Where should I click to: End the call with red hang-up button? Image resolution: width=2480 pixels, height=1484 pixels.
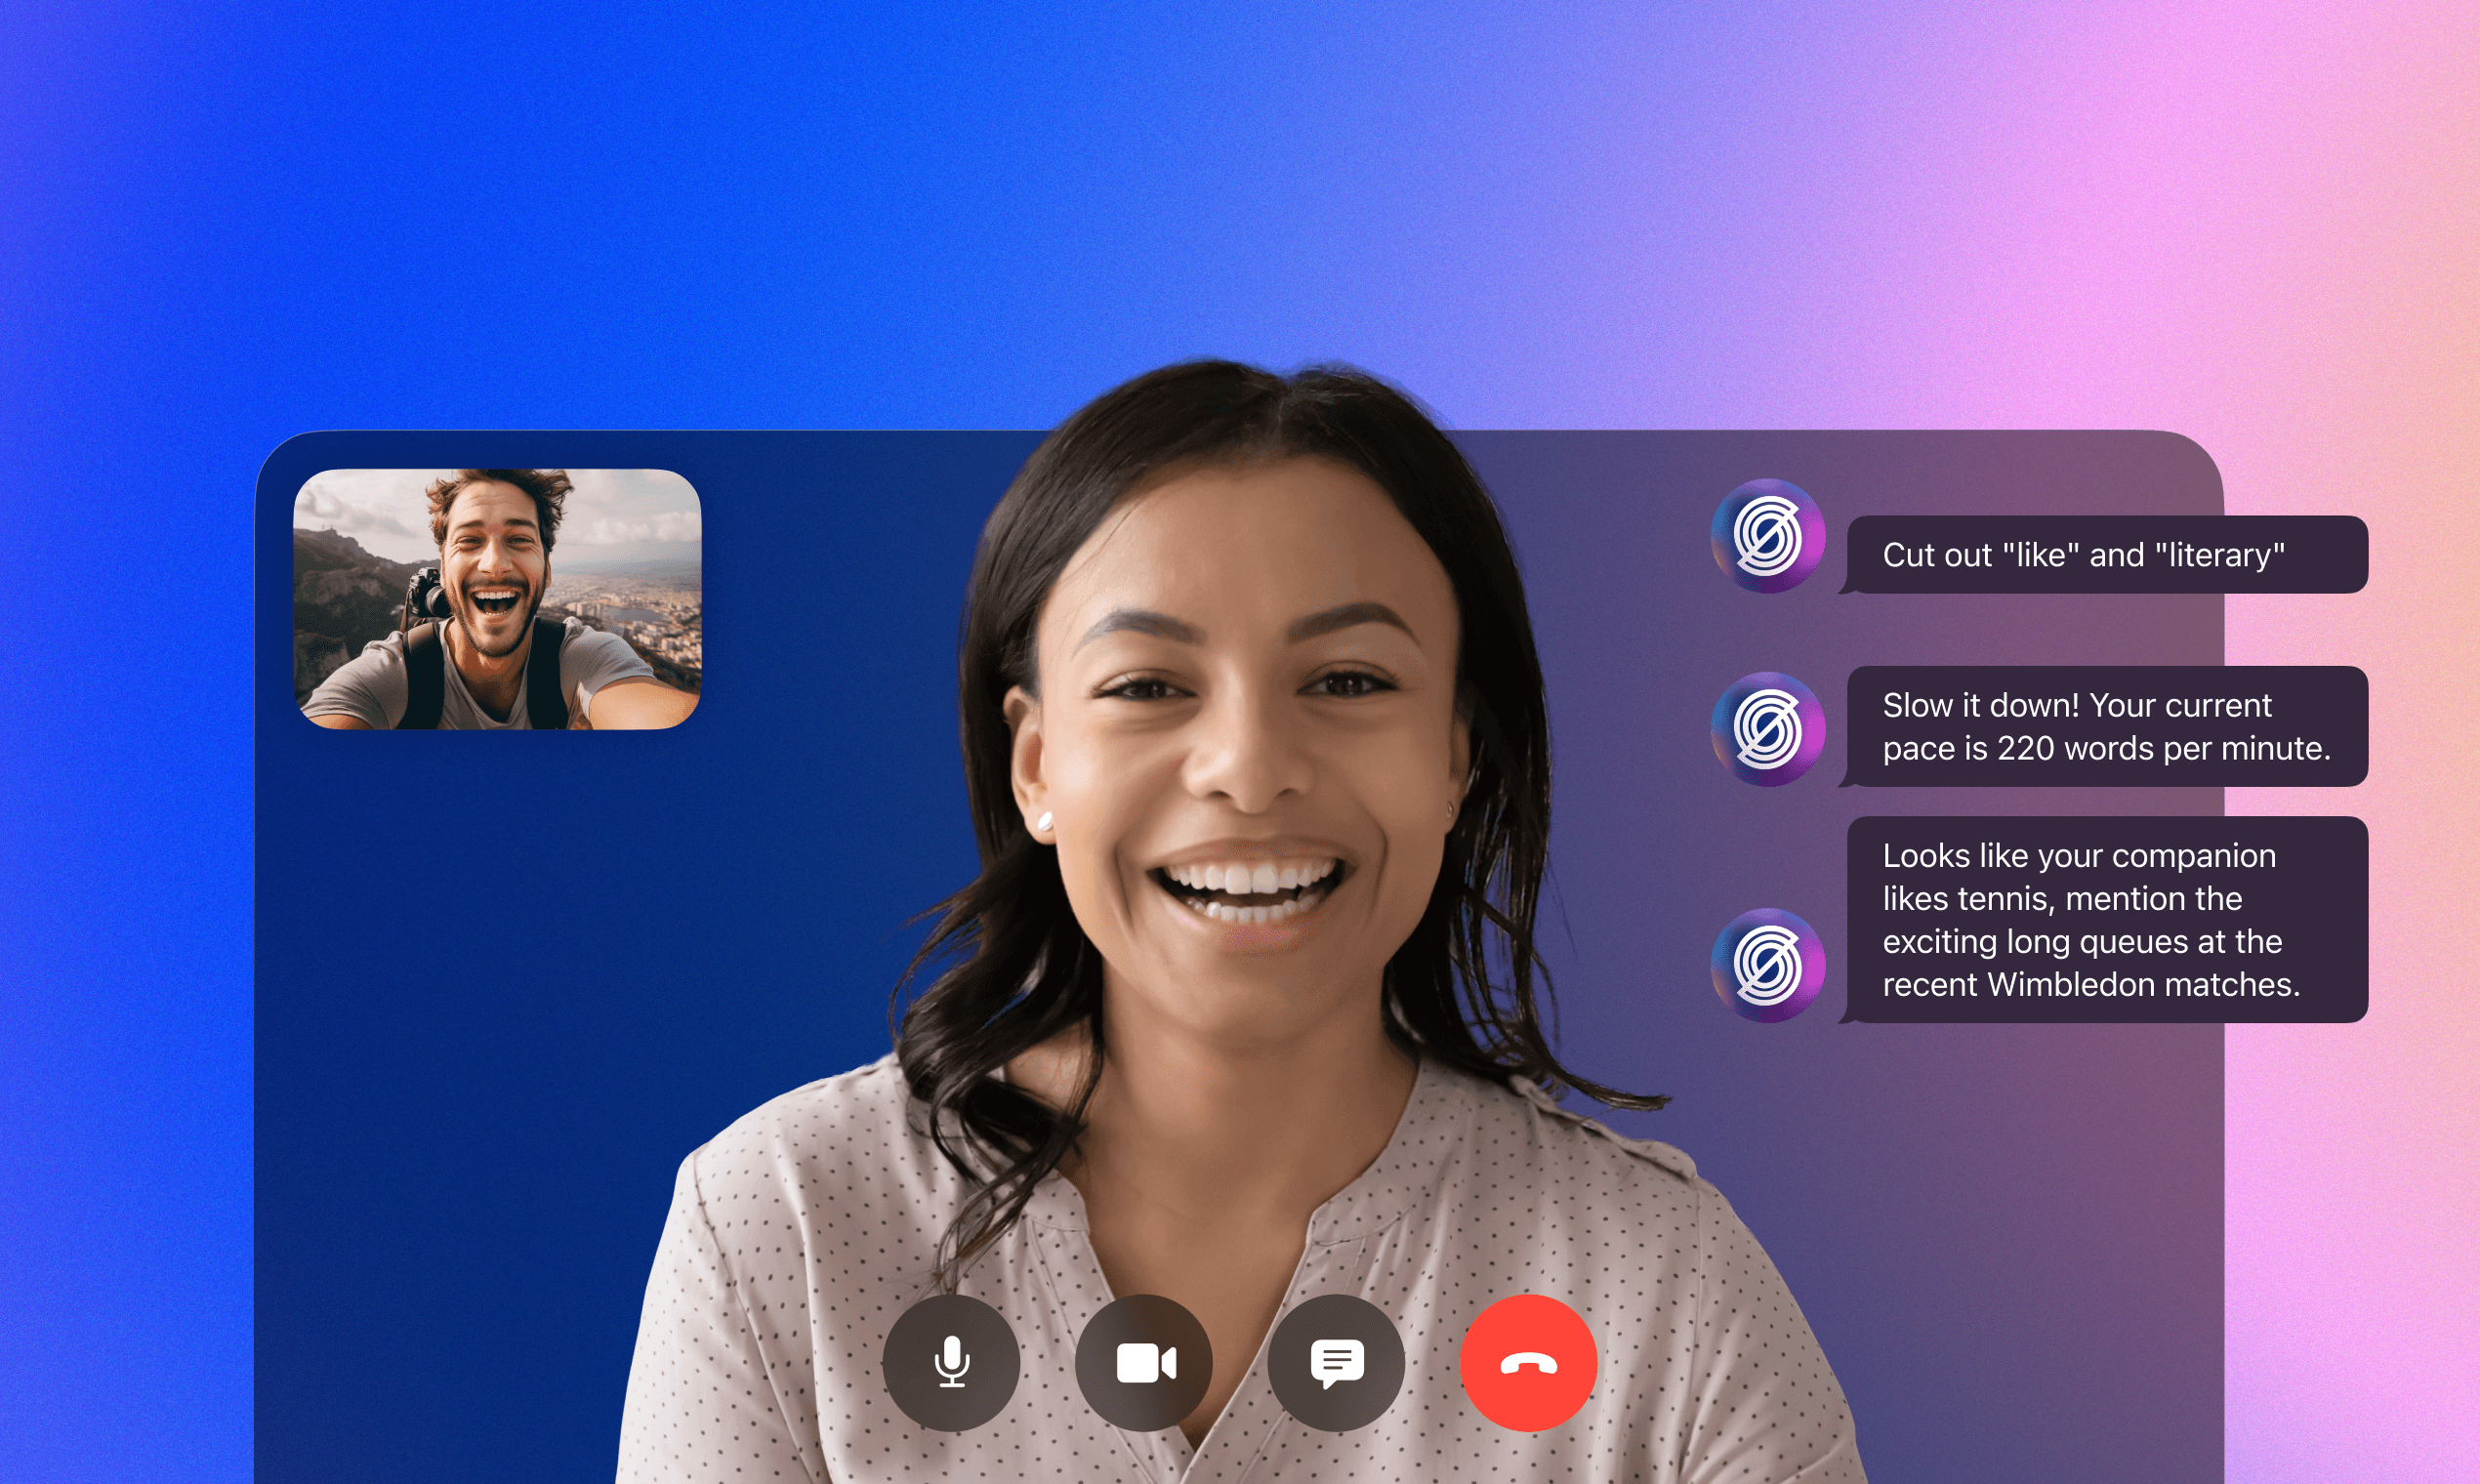1529,1363
